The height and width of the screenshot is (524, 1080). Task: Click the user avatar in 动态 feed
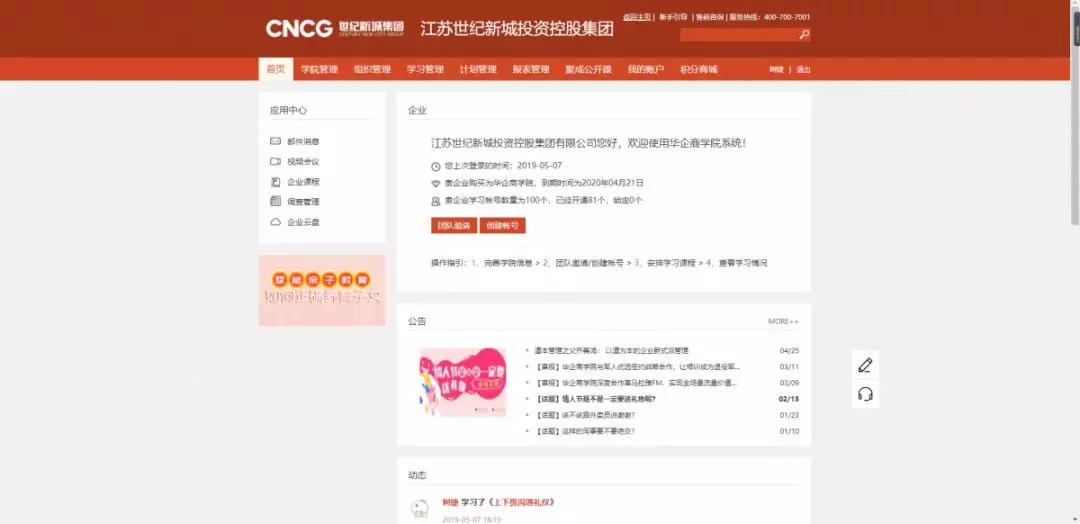pyautogui.click(x=420, y=509)
